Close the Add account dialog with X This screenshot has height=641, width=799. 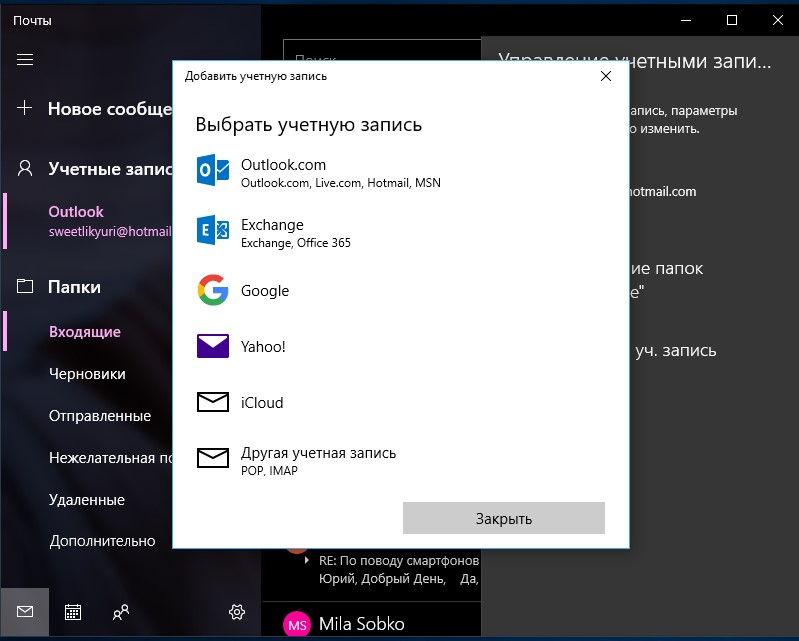(606, 76)
